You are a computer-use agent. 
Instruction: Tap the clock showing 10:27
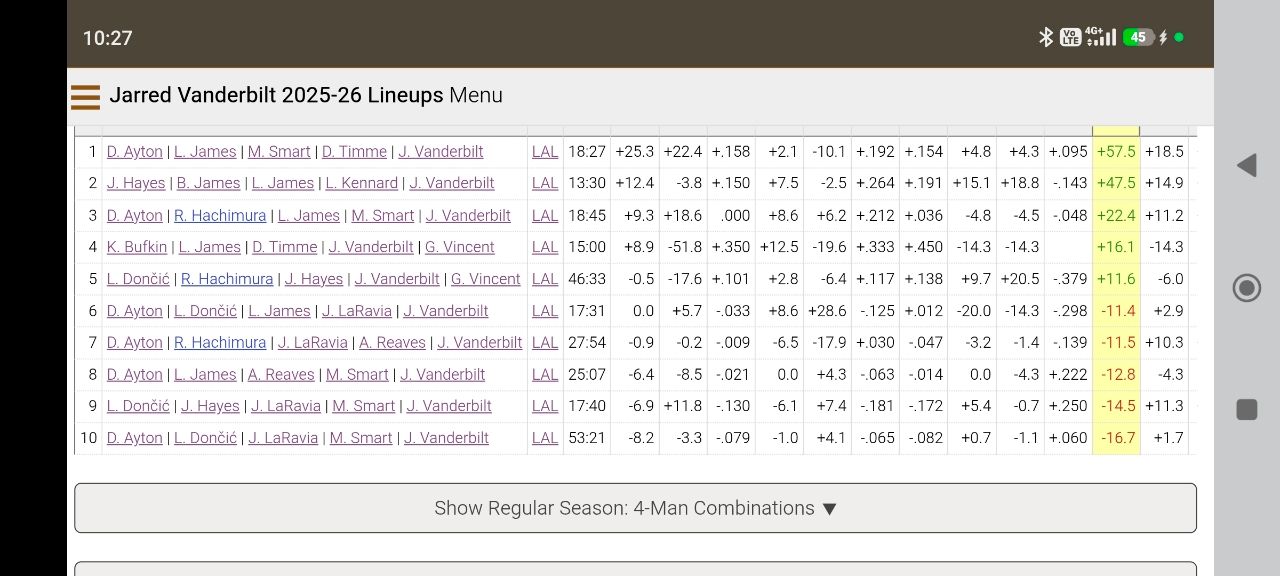(107, 38)
